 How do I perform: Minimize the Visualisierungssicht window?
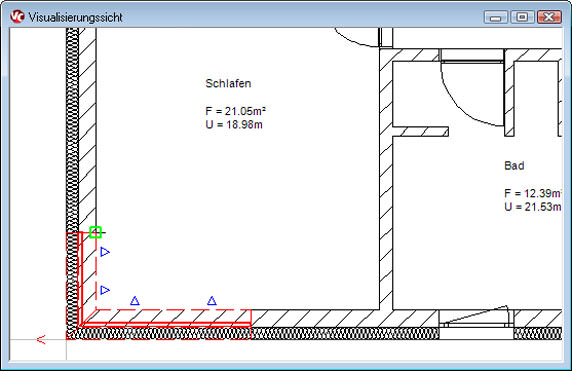(495, 17)
